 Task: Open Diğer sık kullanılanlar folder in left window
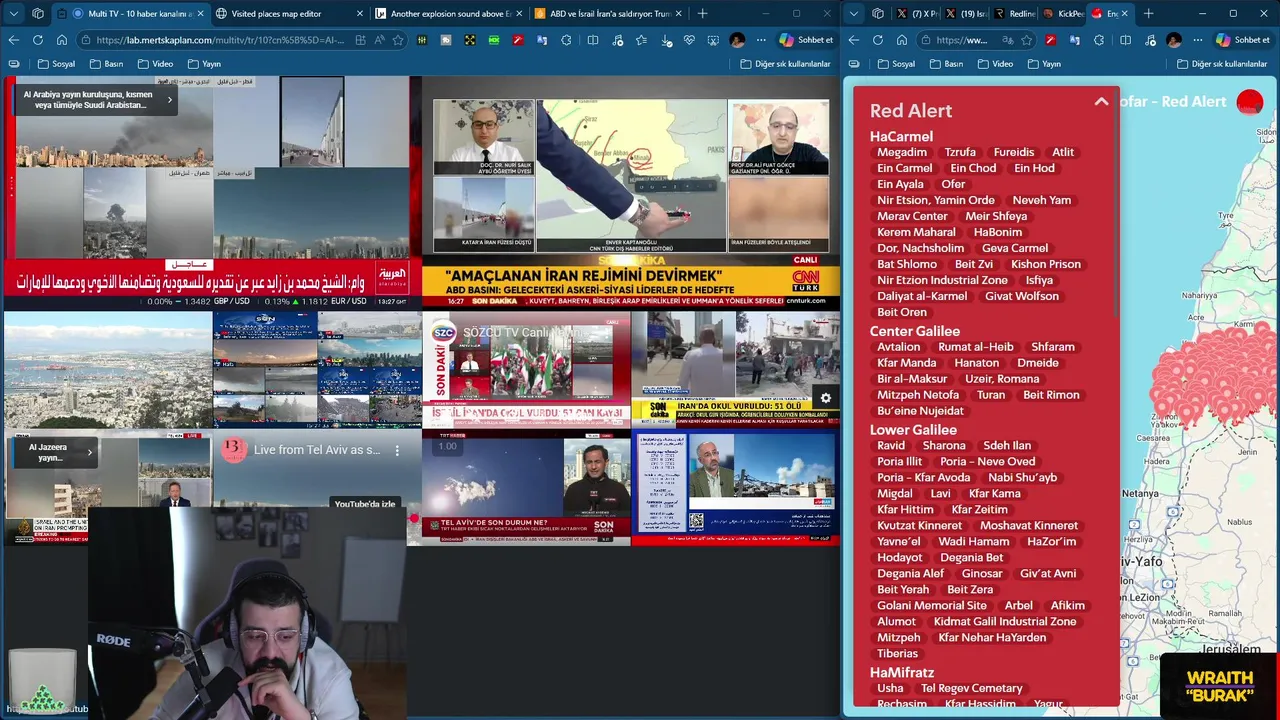coord(786,64)
